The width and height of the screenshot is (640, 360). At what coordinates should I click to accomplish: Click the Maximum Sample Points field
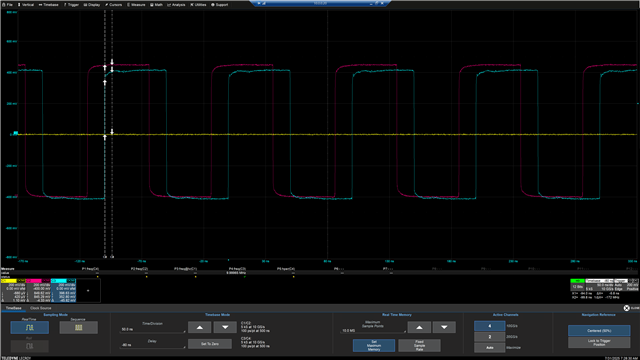(x=373, y=330)
